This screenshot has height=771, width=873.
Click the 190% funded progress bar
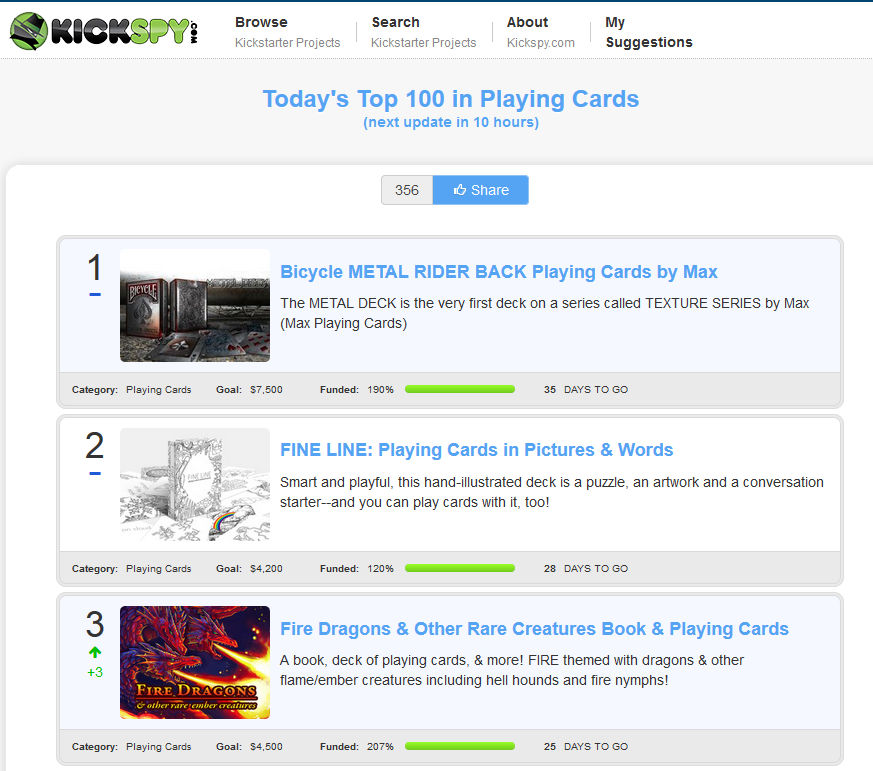pyautogui.click(x=459, y=390)
